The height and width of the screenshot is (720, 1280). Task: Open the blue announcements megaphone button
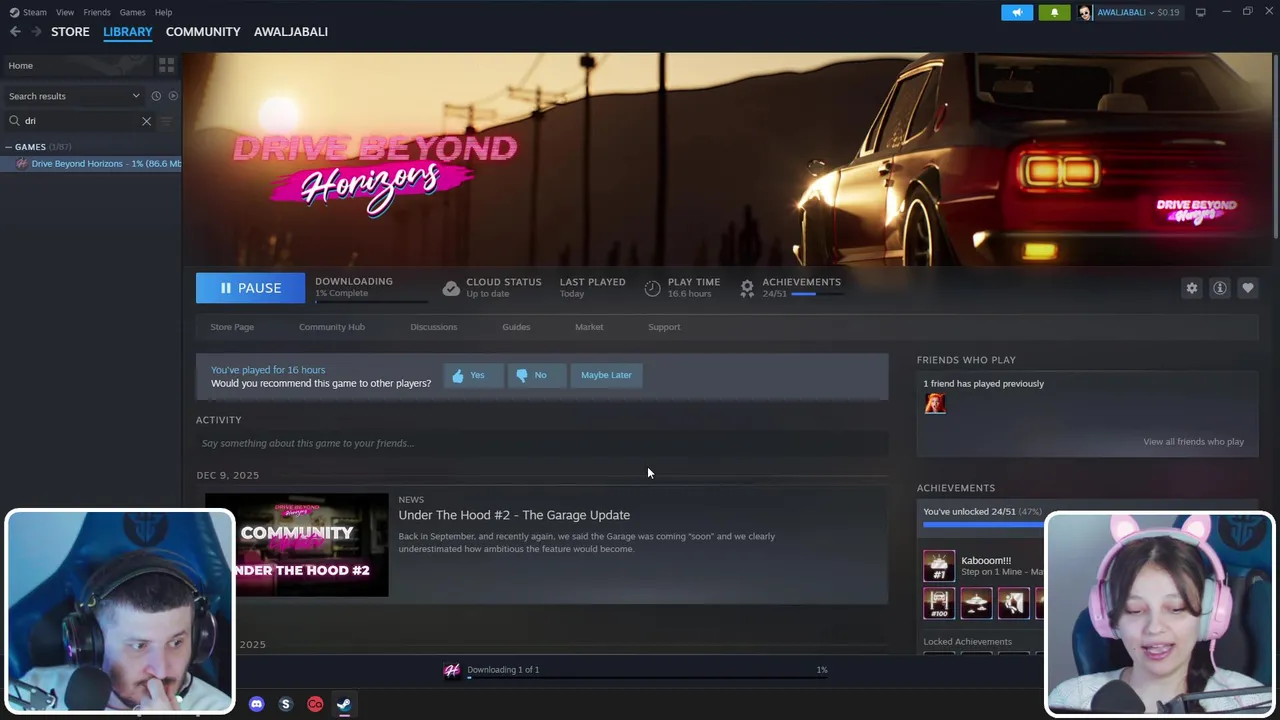pos(1017,12)
